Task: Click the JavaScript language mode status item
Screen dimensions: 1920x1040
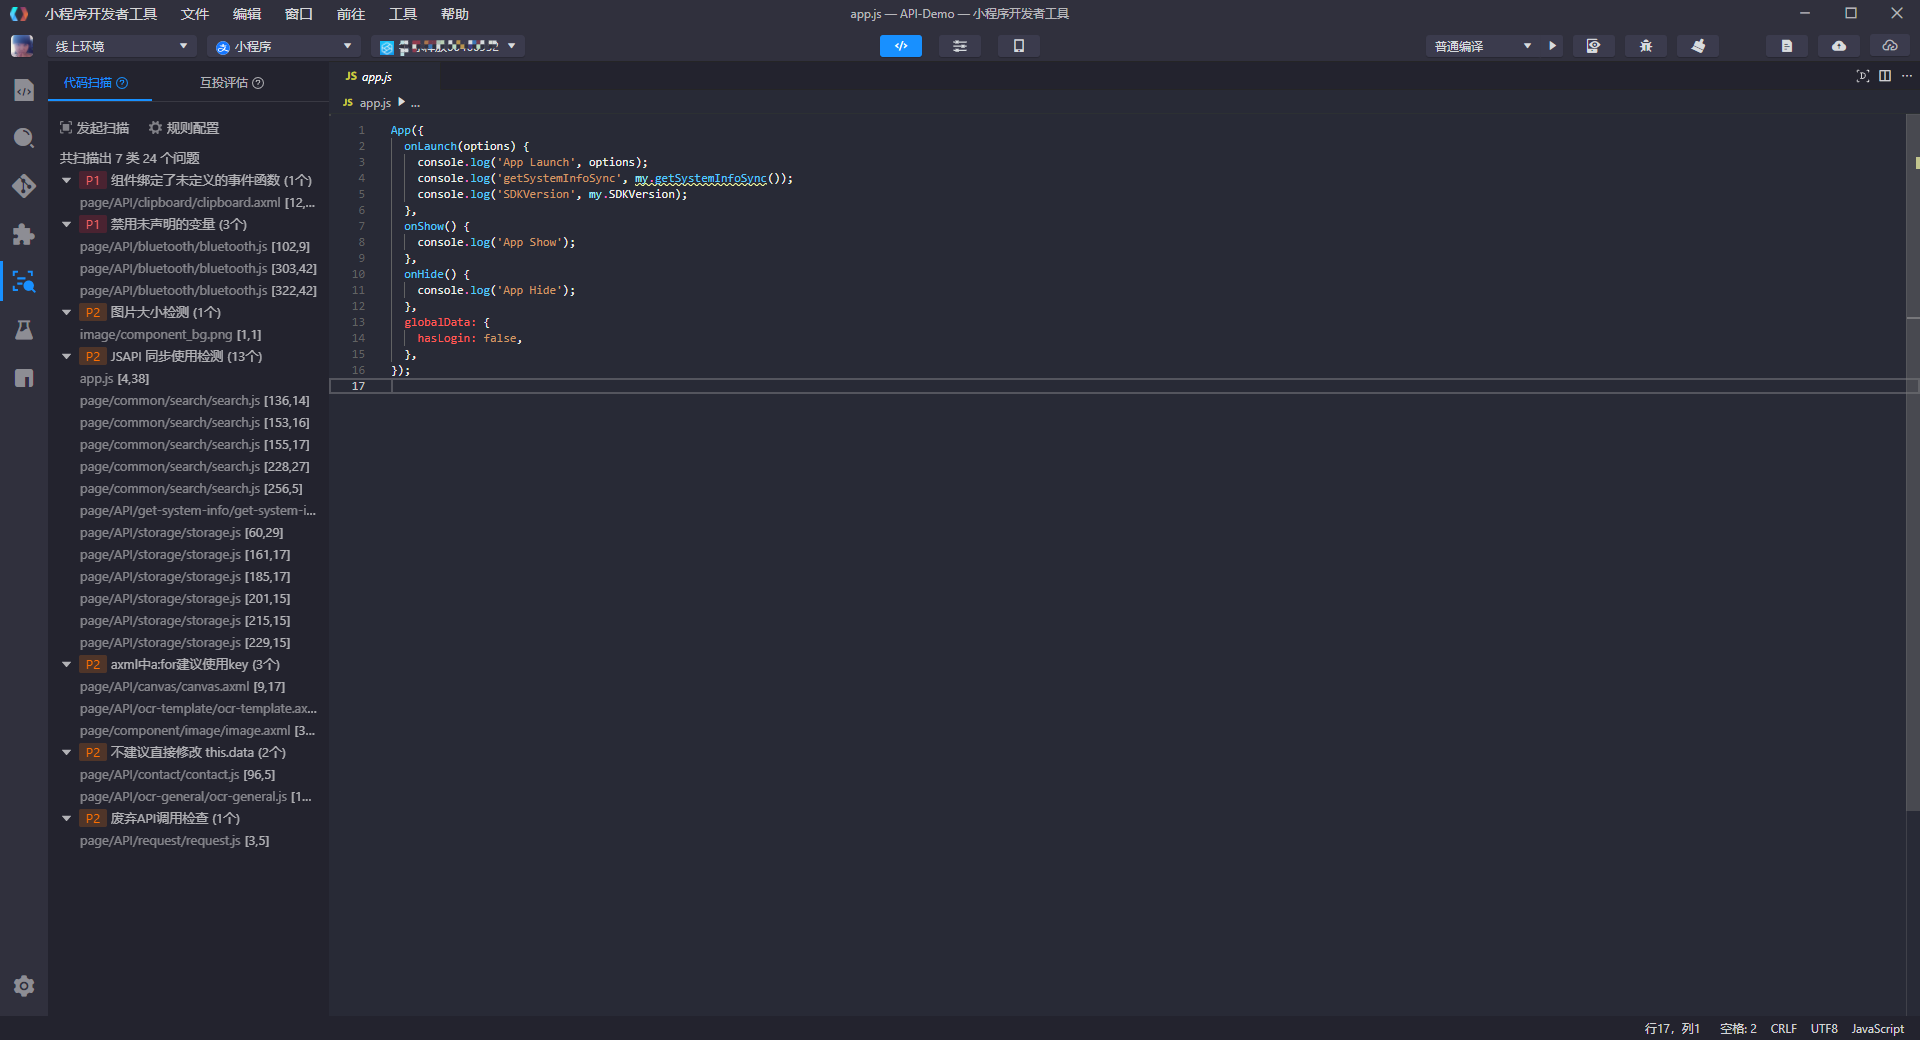Action: (1877, 1029)
